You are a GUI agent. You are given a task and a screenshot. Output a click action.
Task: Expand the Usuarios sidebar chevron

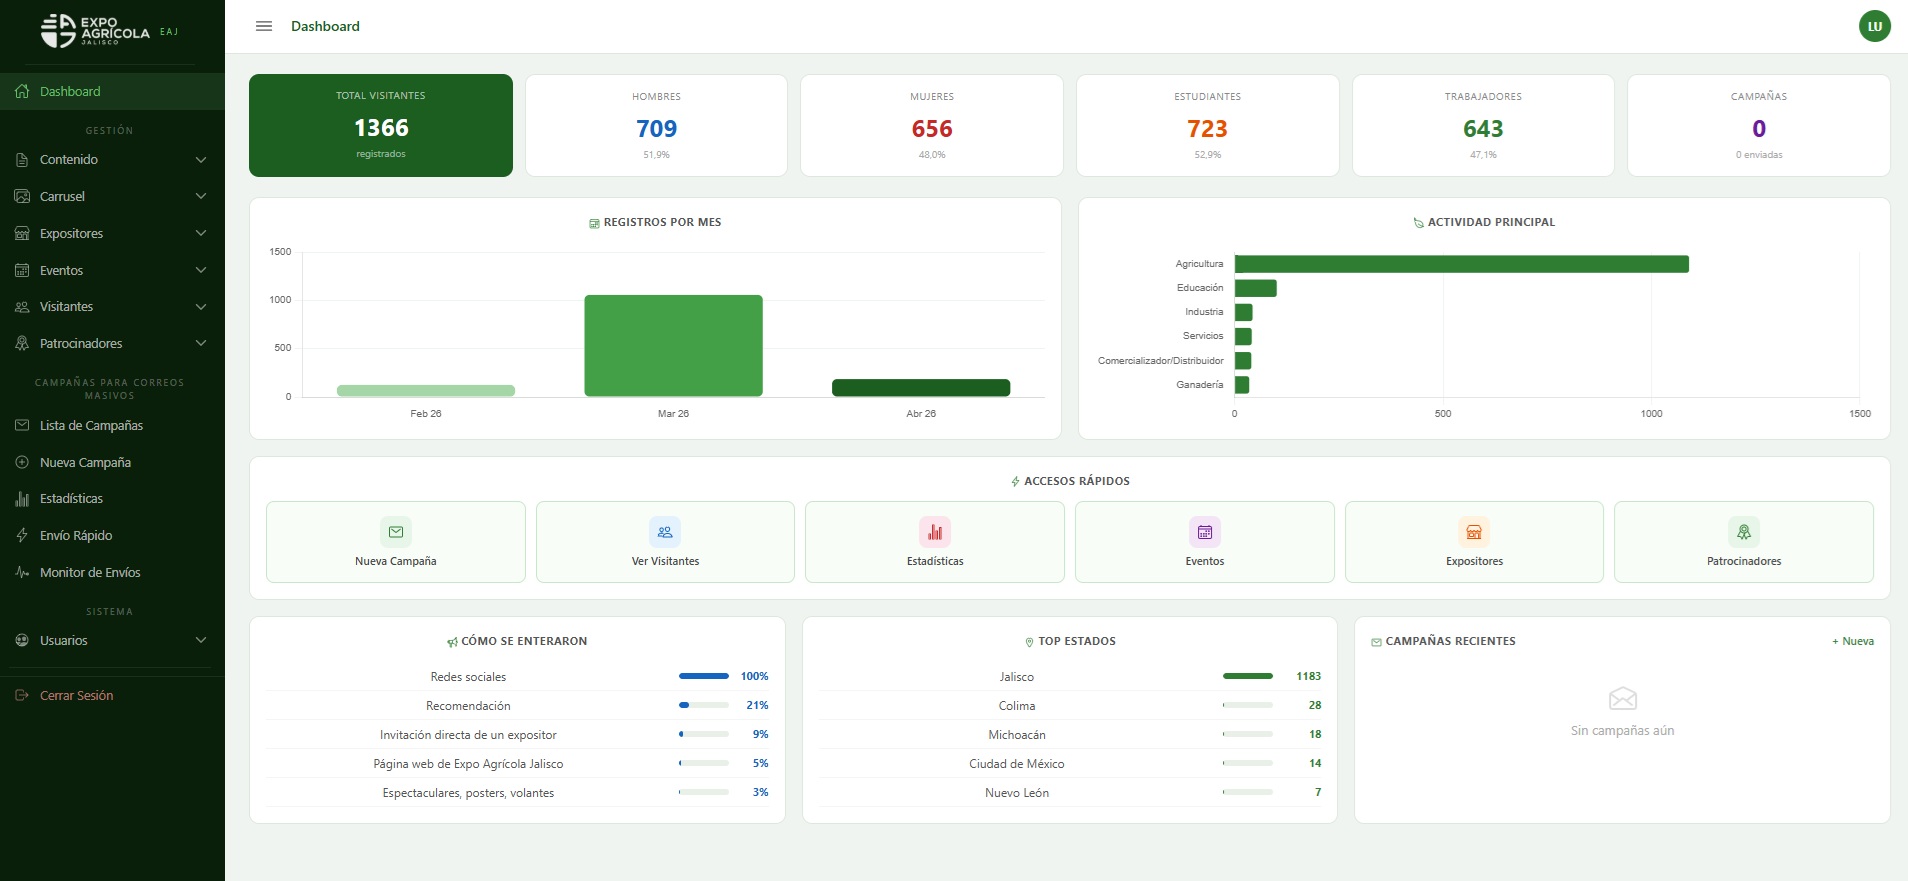pyautogui.click(x=201, y=641)
